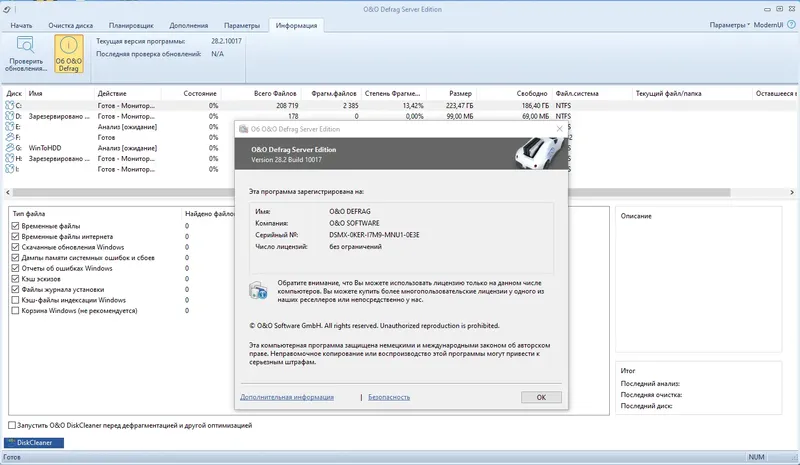Image resolution: width=800 pixels, height=465 pixels.
Task: Close the About dialog with X
Action: coord(559,129)
